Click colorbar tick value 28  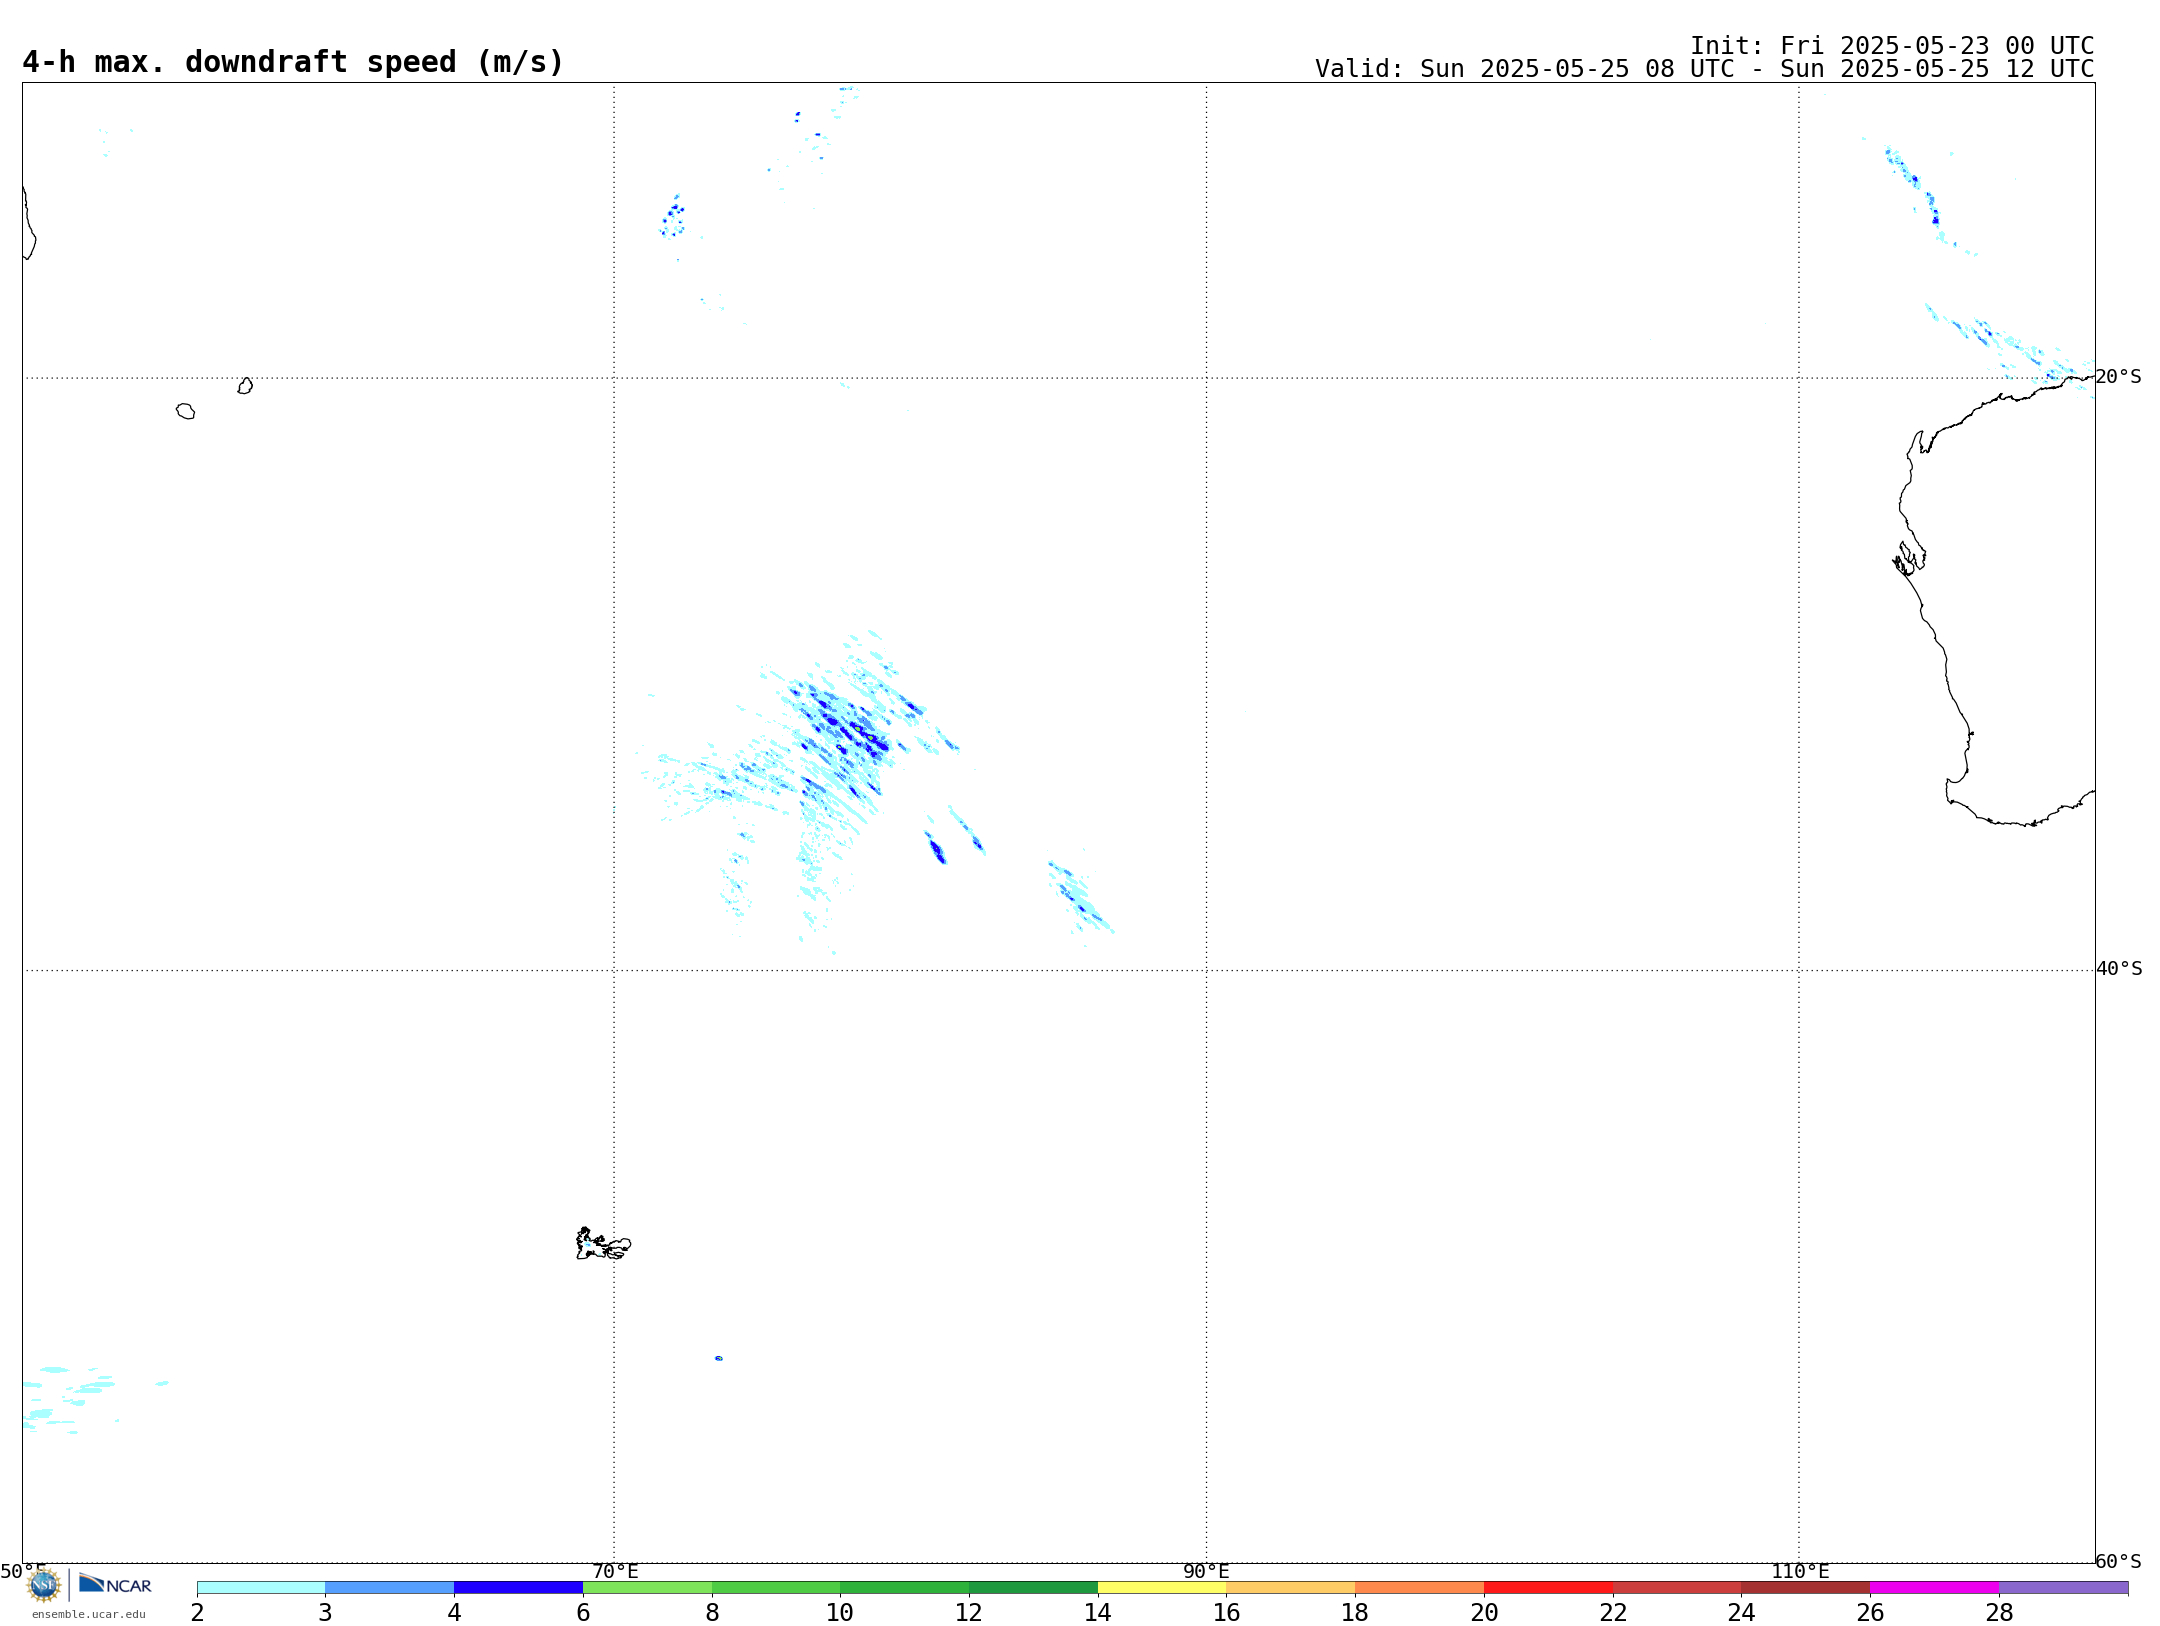(x=1999, y=1612)
